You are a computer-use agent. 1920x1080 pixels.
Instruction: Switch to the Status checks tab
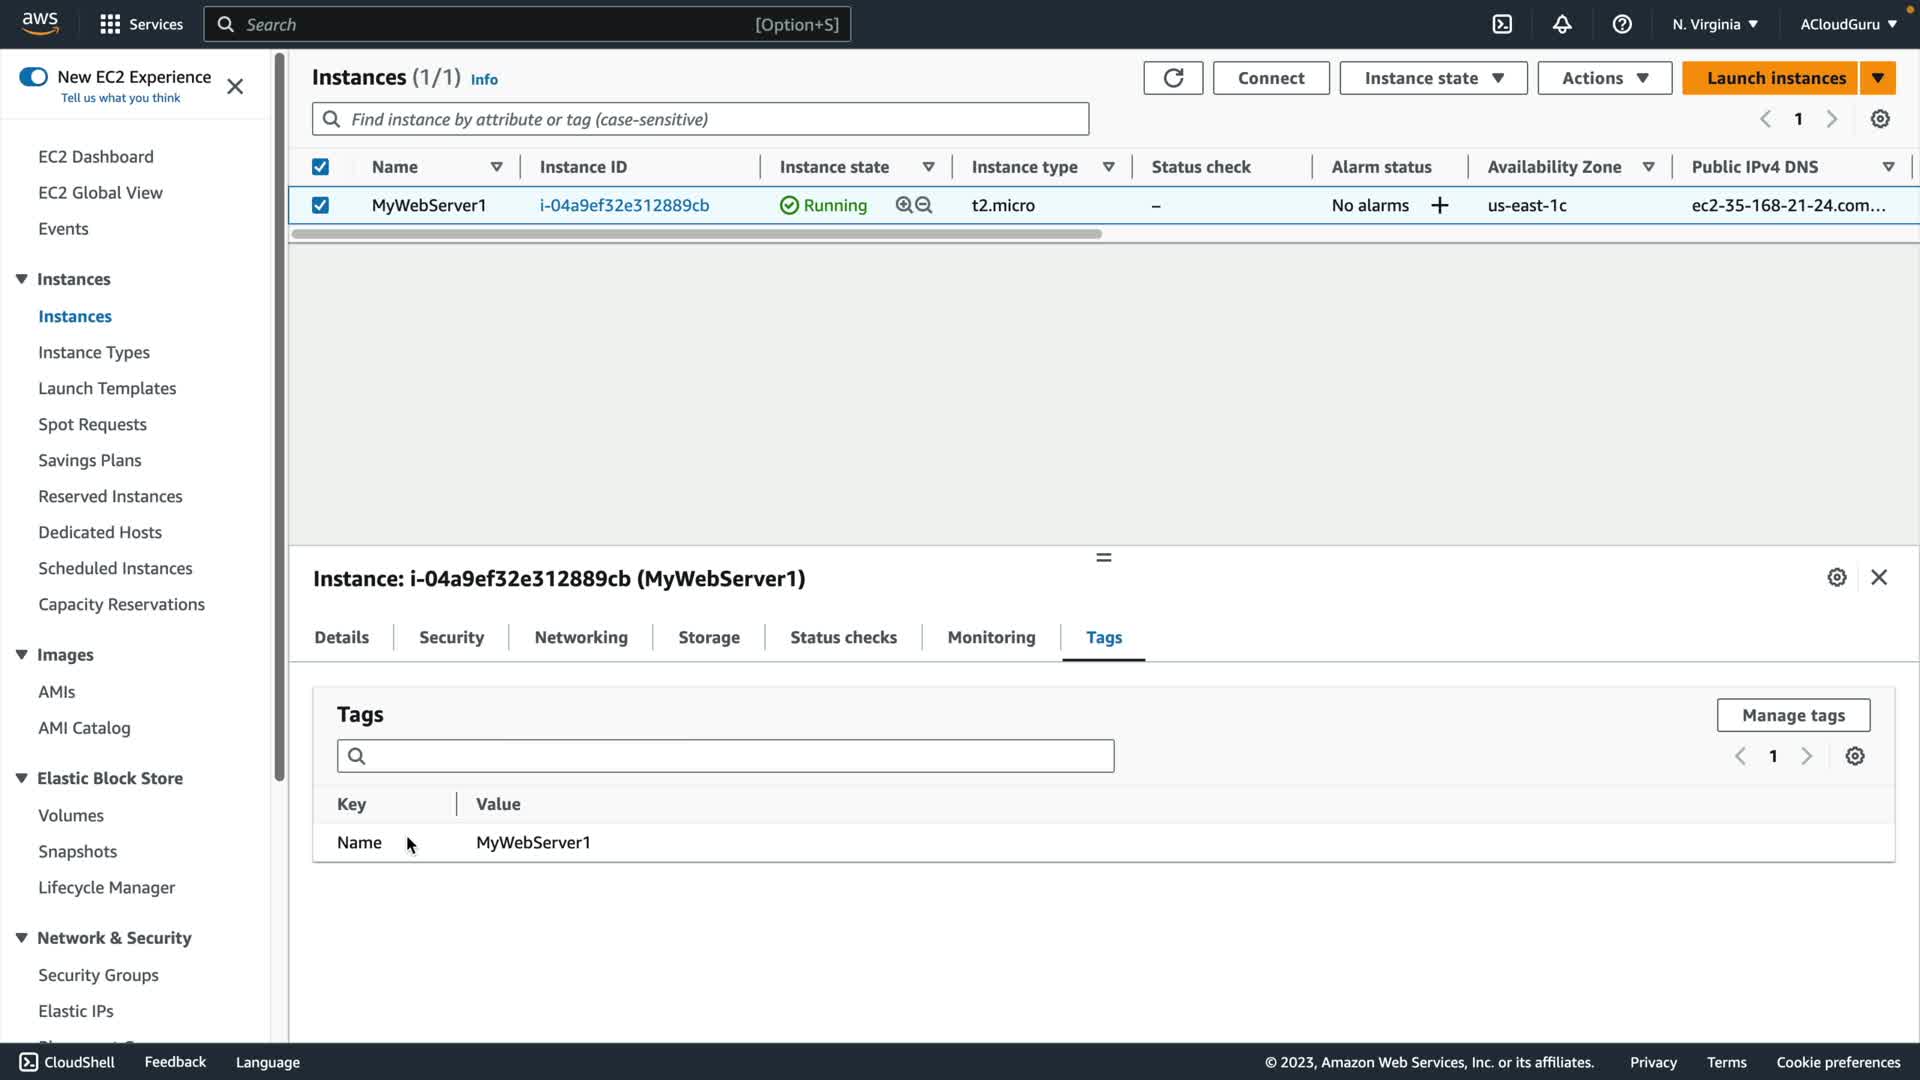coord(843,637)
